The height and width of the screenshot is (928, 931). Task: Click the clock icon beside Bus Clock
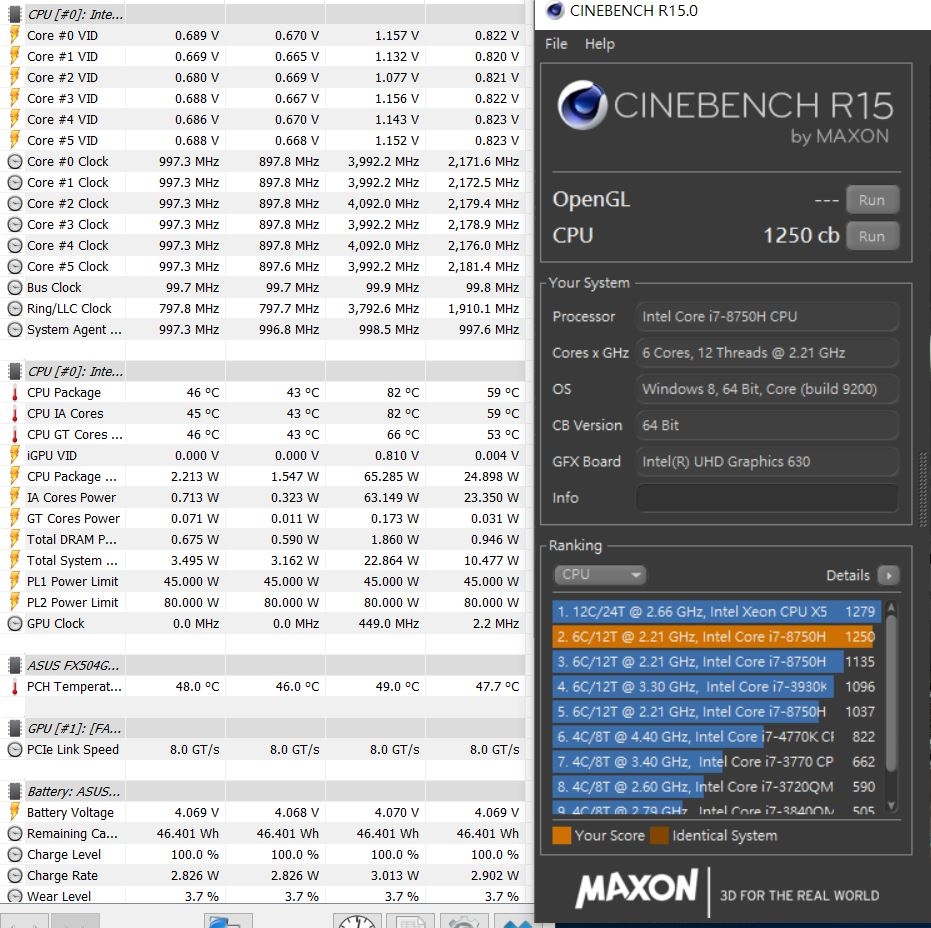[15, 287]
